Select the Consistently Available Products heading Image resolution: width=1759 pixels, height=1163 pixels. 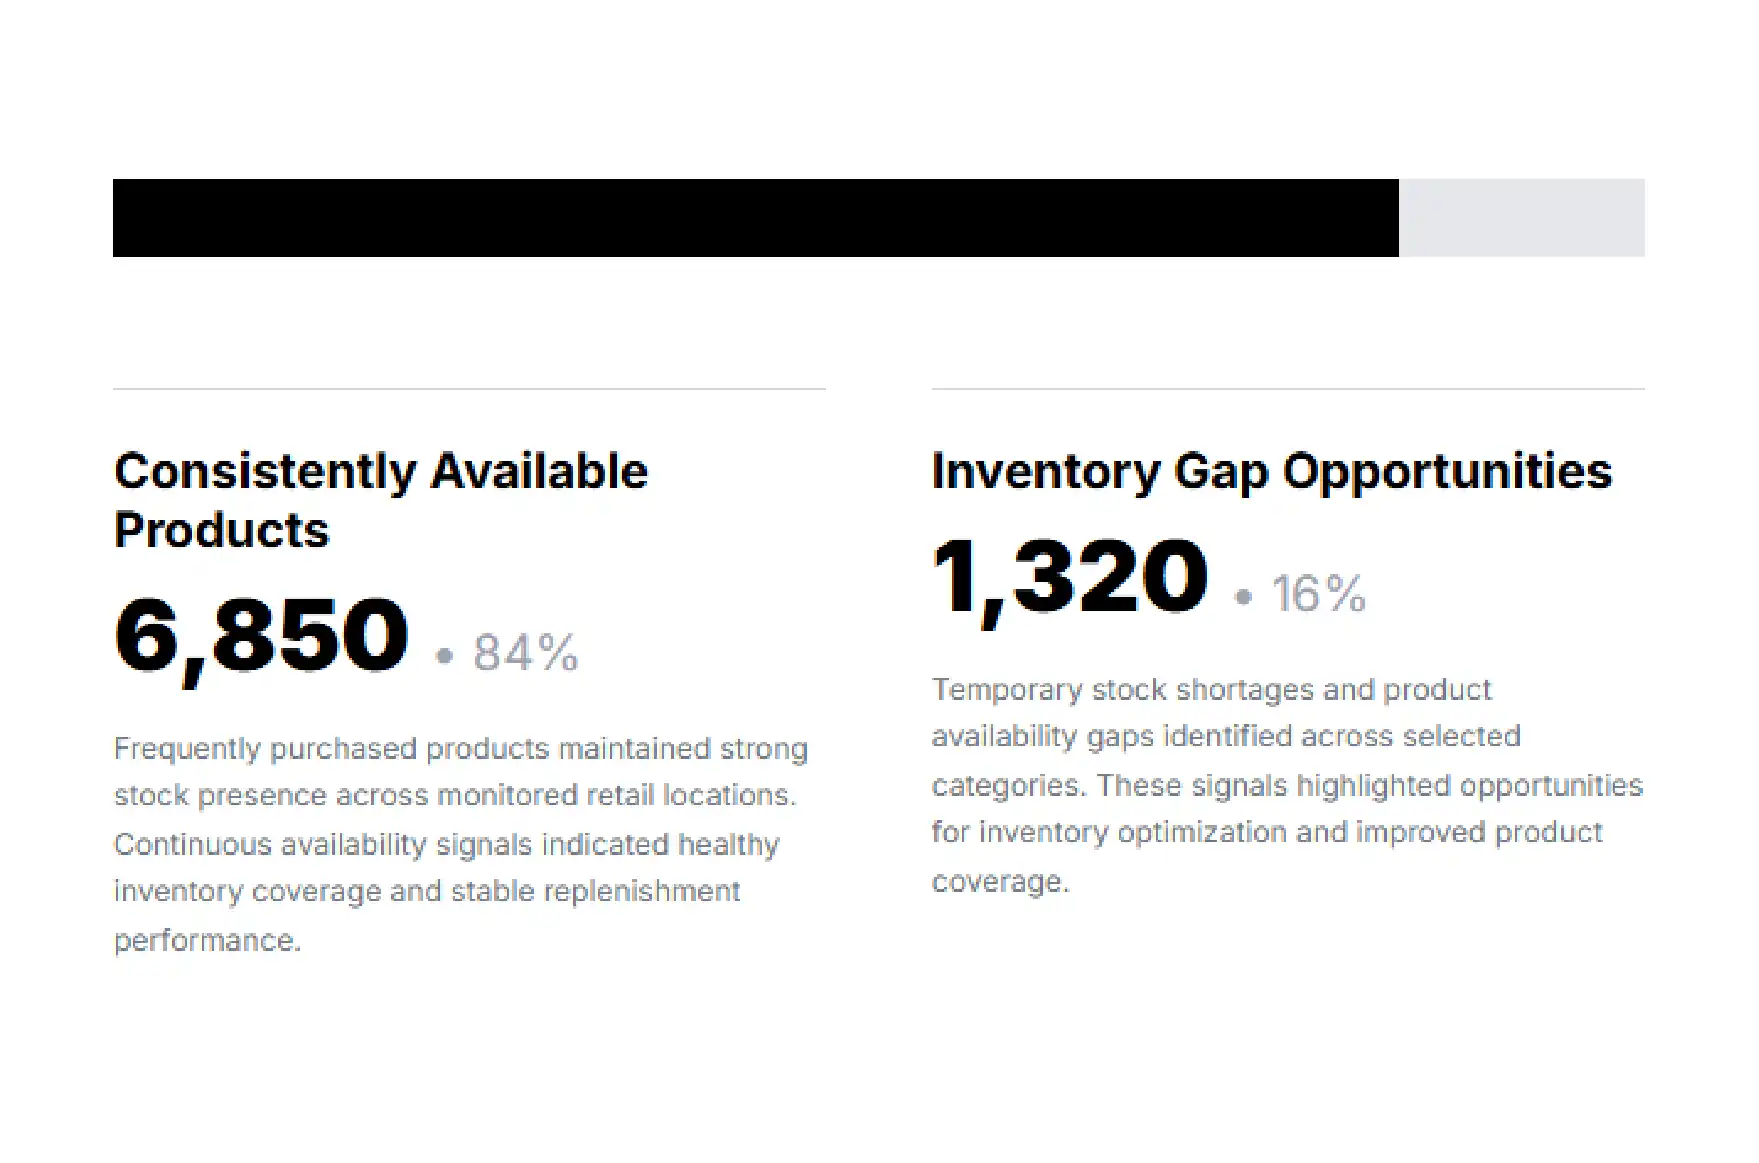(x=381, y=500)
